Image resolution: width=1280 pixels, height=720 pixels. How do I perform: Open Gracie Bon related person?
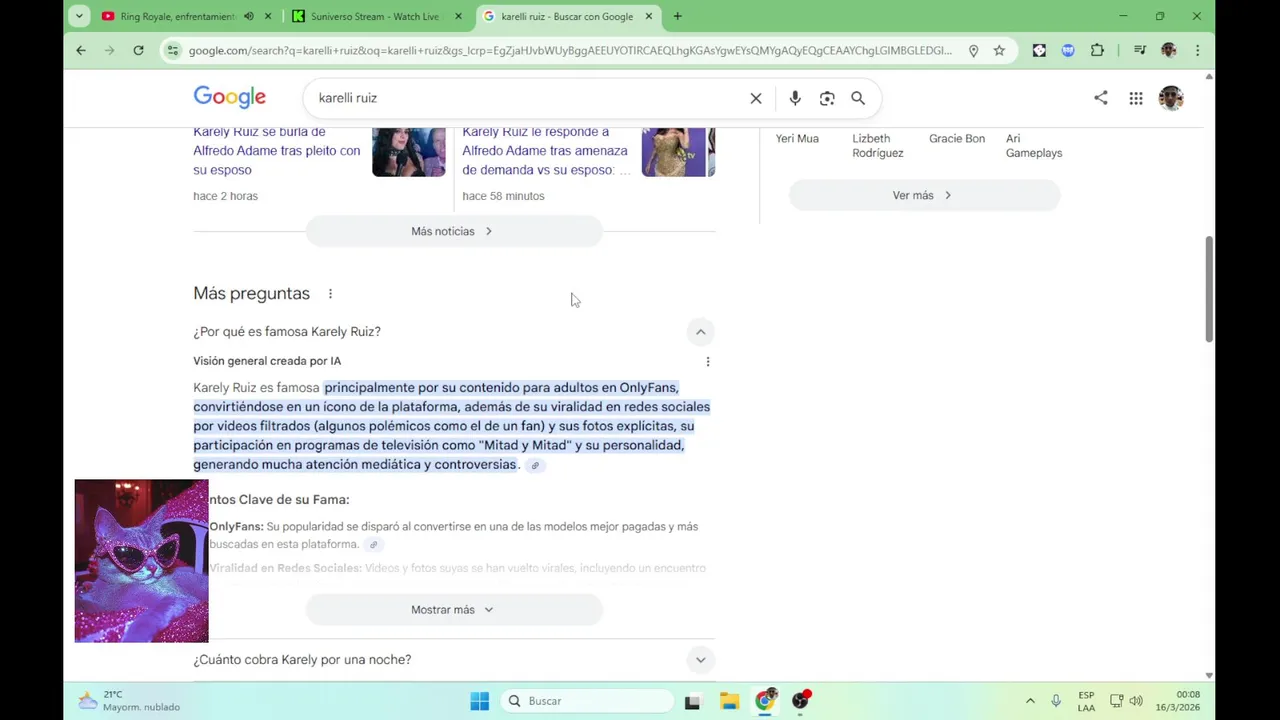point(957,139)
